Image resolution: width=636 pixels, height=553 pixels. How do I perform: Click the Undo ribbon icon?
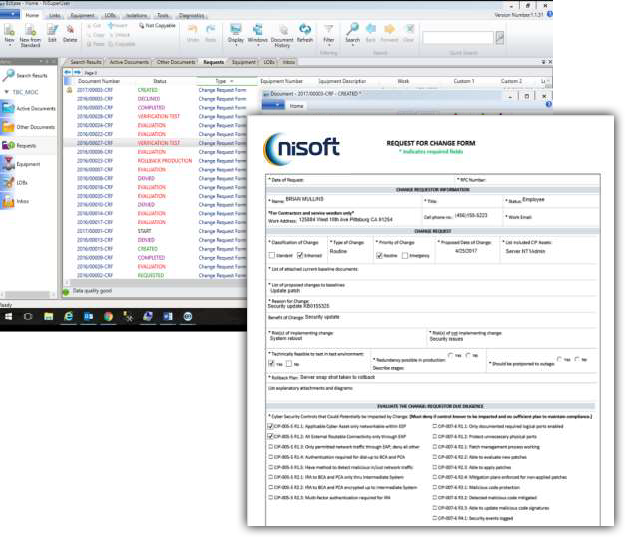click(x=193, y=33)
